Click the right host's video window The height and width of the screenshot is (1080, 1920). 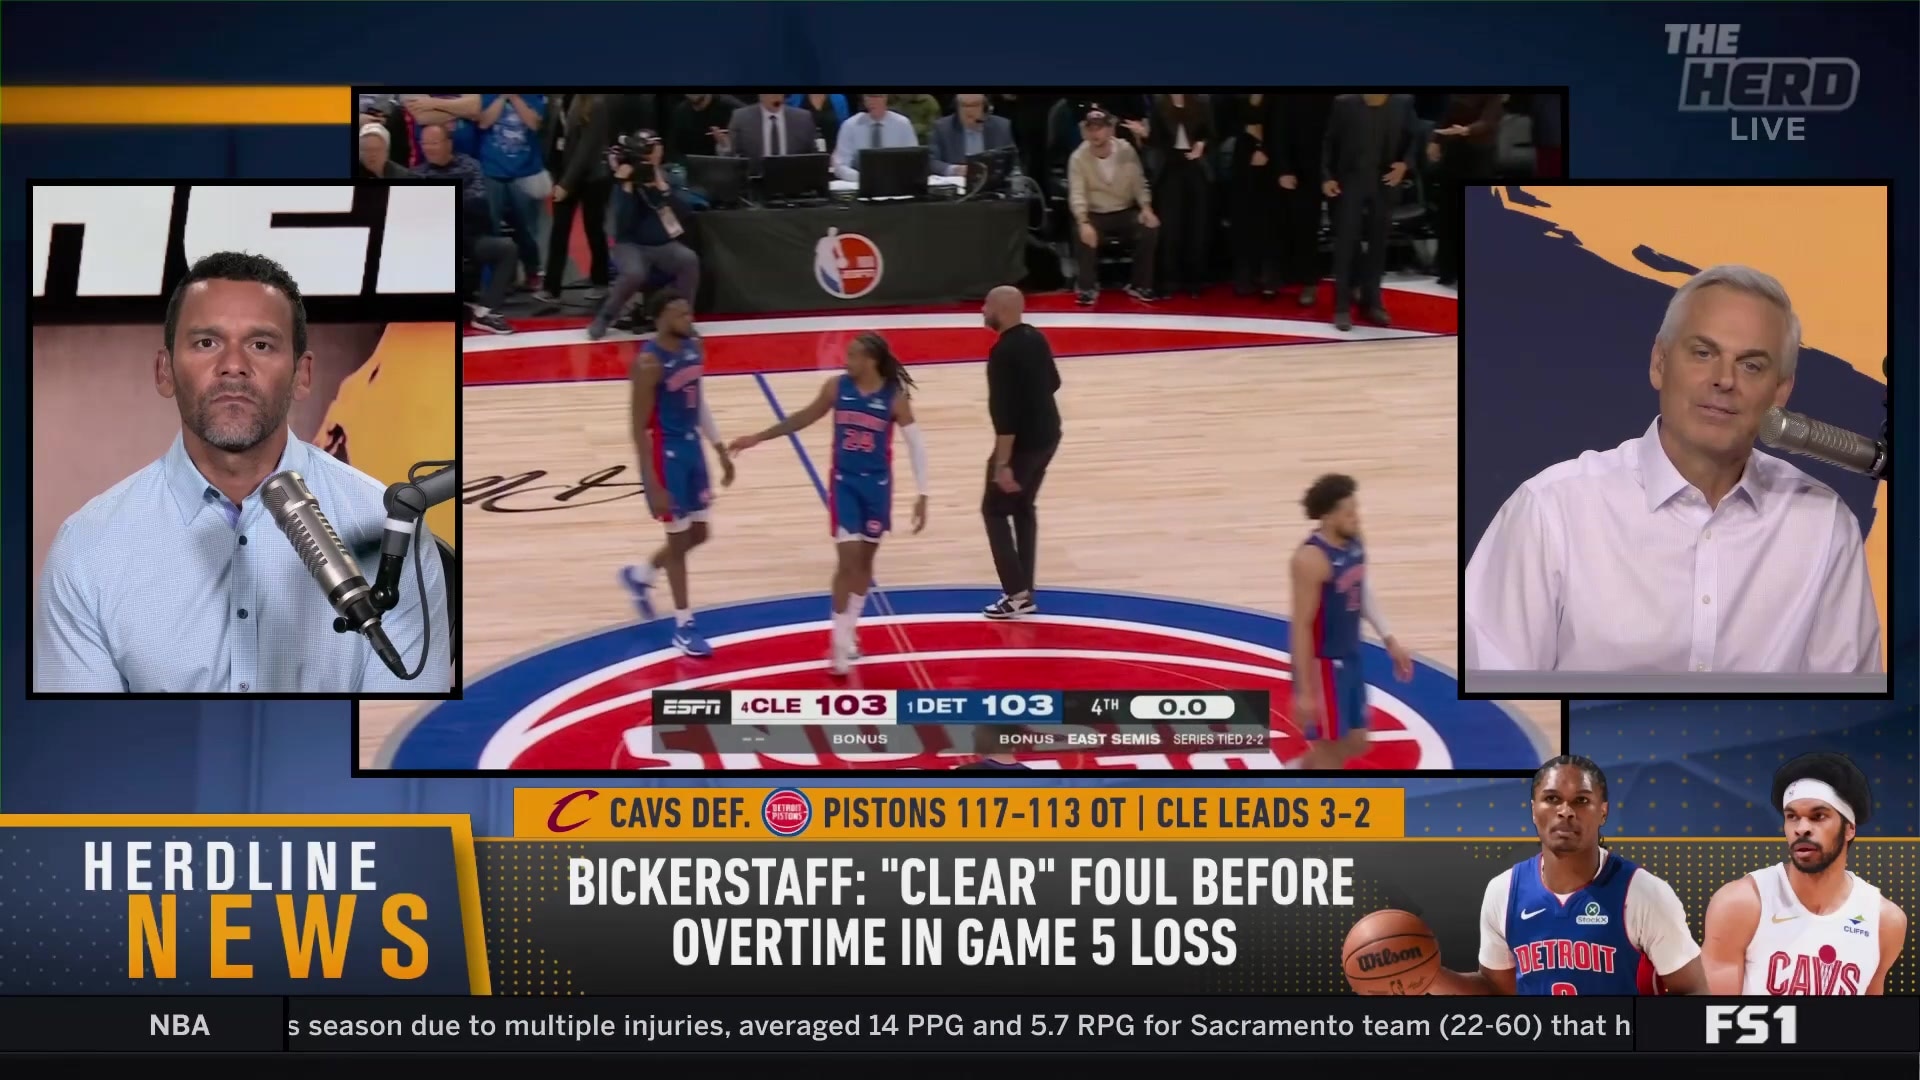1675,439
